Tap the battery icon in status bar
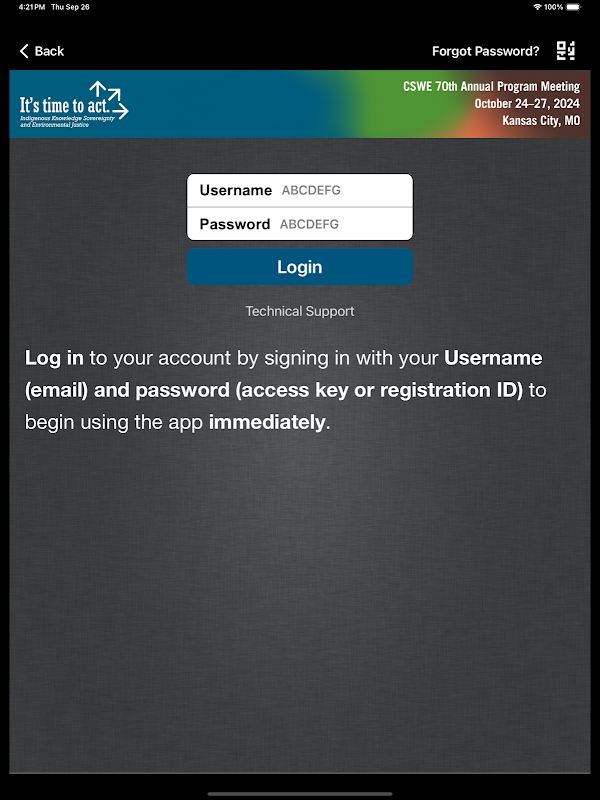 pyautogui.click(x=573, y=7)
